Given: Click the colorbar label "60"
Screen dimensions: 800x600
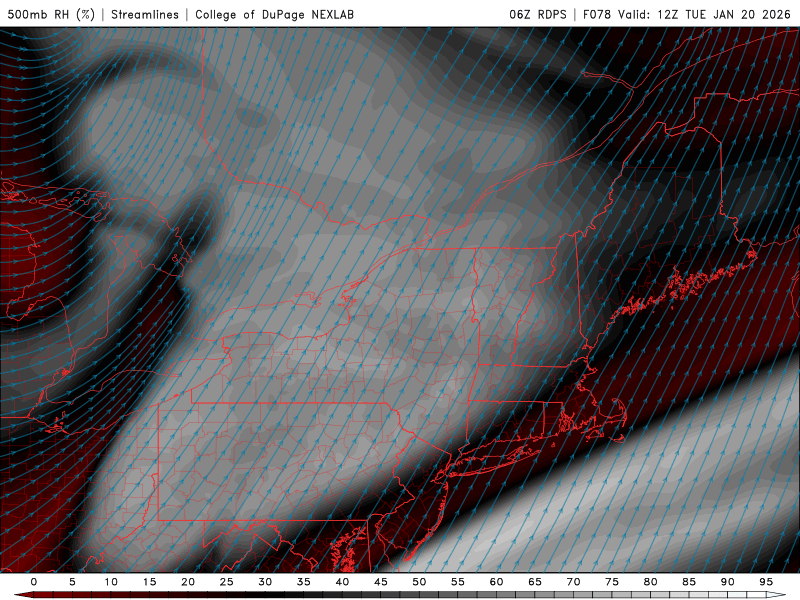Looking at the screenshot, I should tap(496, 582).
